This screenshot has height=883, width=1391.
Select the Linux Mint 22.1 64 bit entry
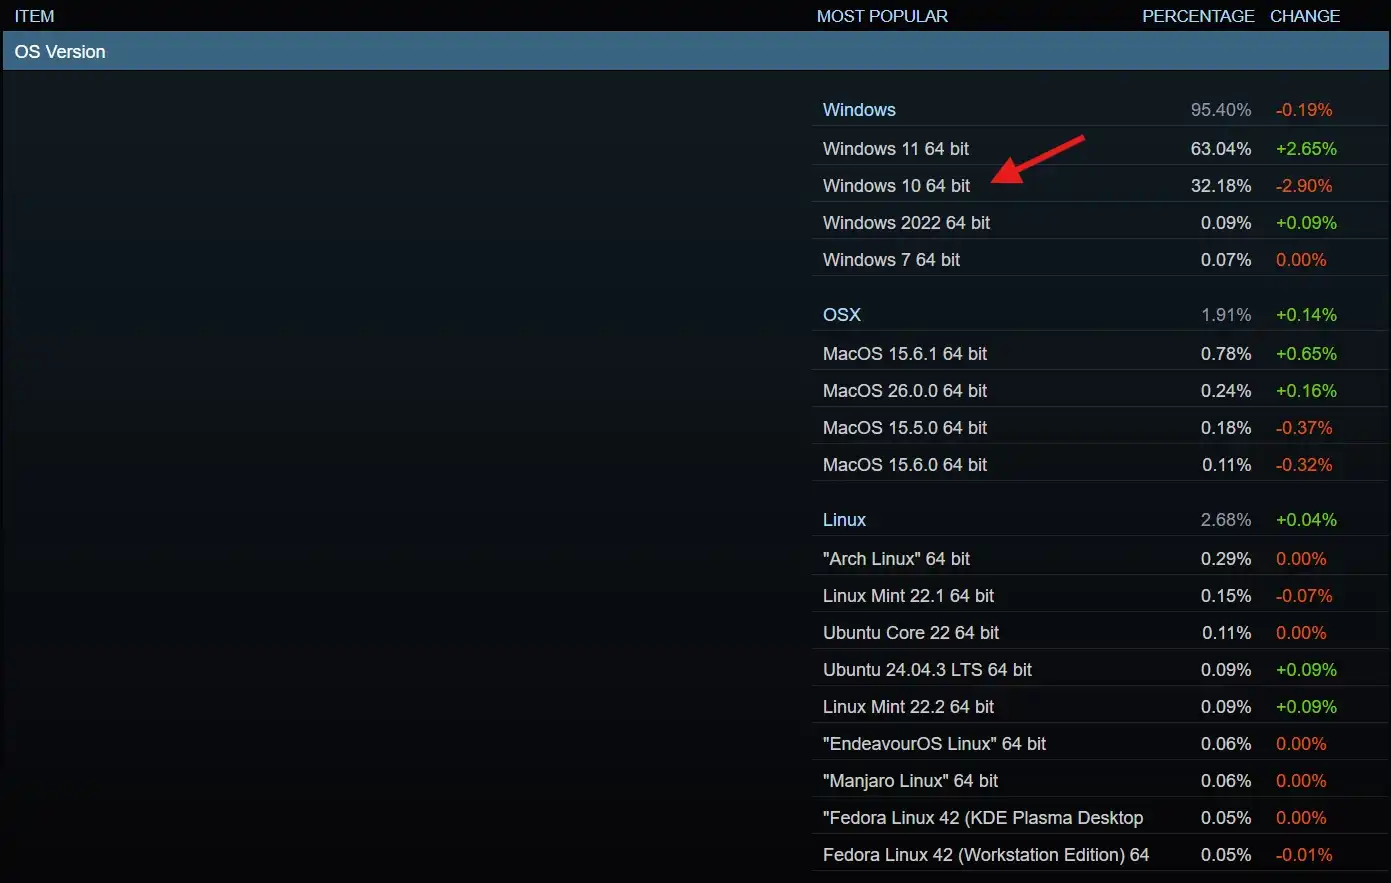908,596
